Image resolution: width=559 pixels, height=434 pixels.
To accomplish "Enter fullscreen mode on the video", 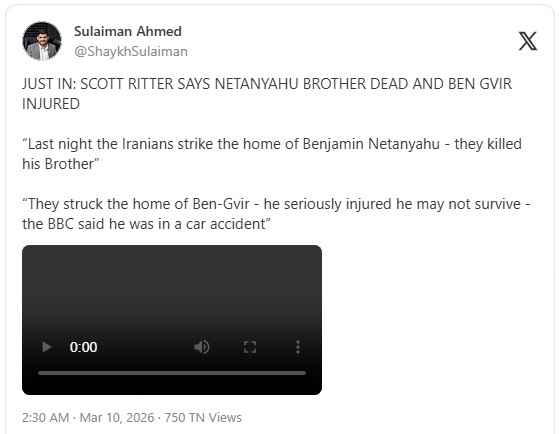I will [x=250, y=347].
